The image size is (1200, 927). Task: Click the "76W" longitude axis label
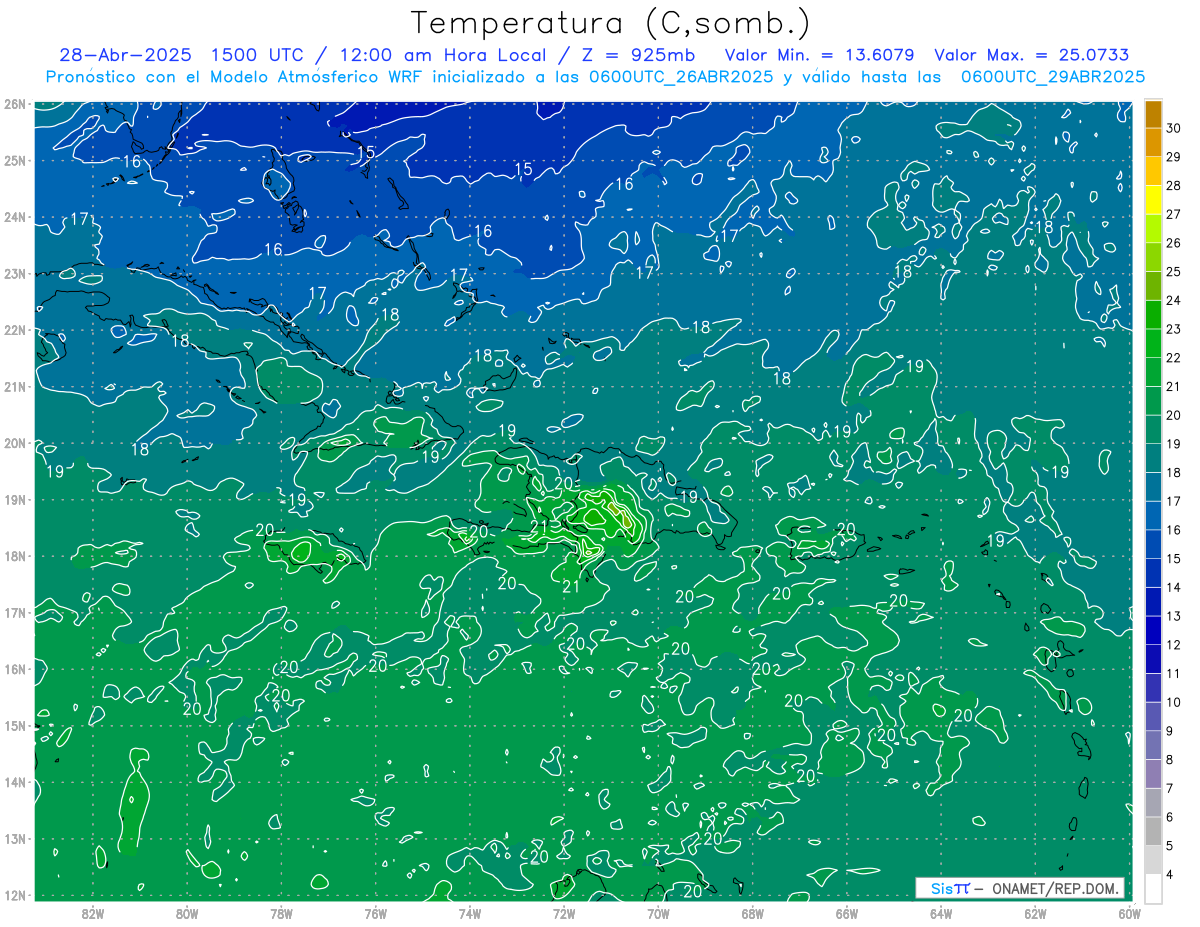(x=375, y=913)
